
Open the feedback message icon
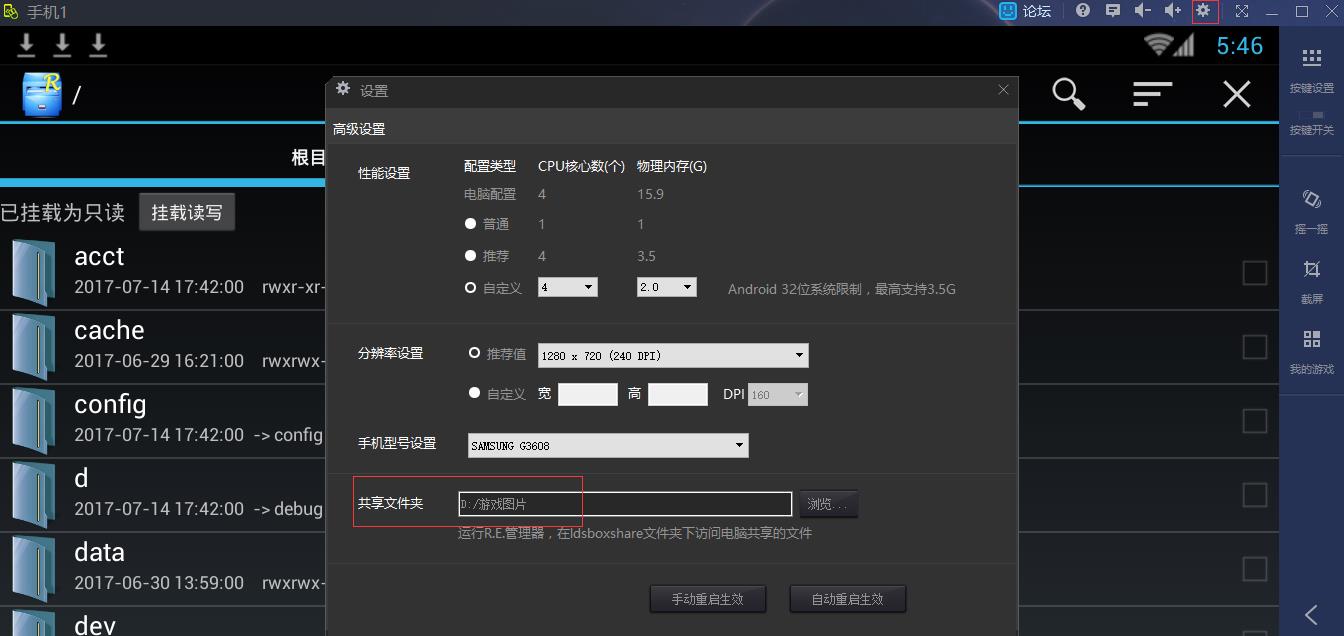[x=1112, y=11]
